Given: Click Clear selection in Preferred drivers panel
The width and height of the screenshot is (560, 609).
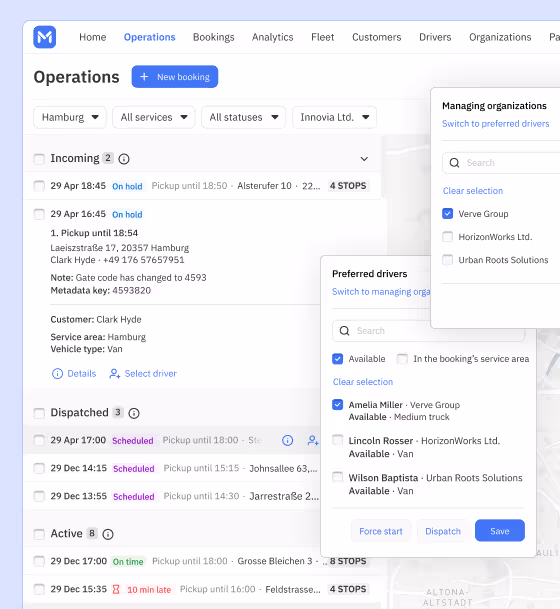Looking at the screenshot, I should click(363, 382).
